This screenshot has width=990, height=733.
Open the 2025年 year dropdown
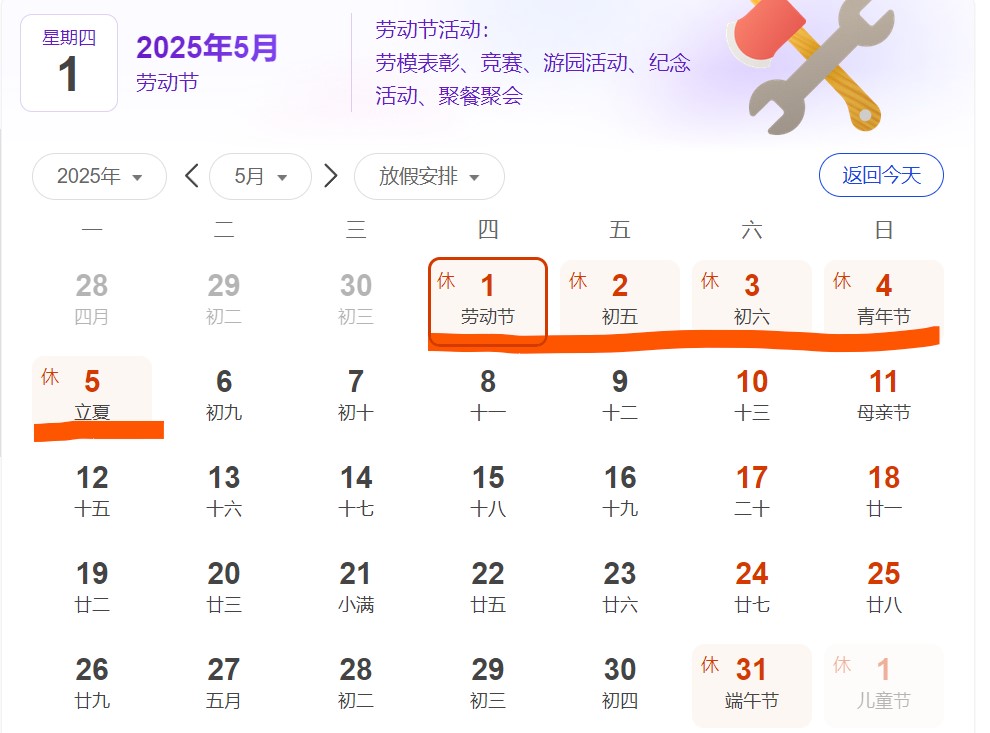[x=99, y=177]
